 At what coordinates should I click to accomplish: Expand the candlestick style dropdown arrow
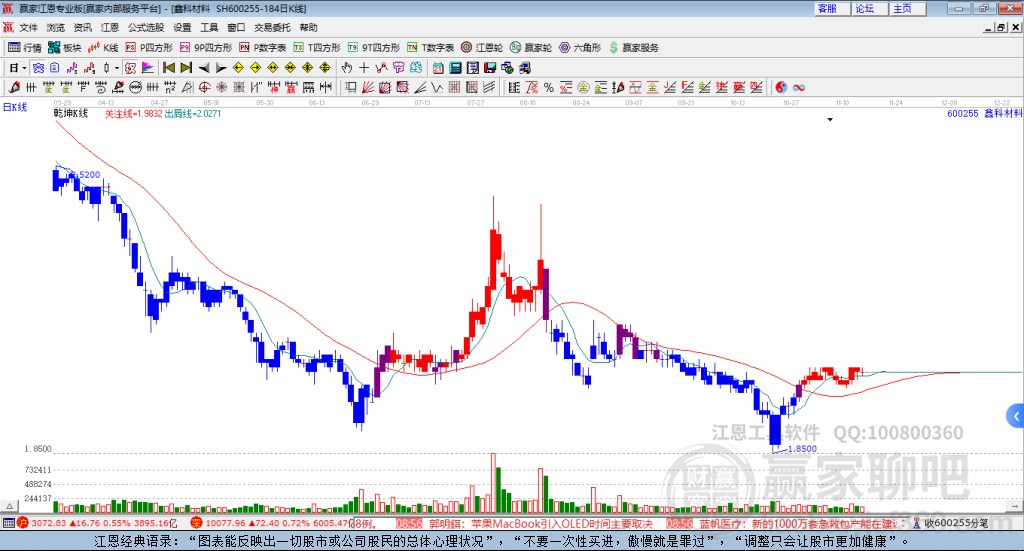pyautogui.click(x=117, y=68)
